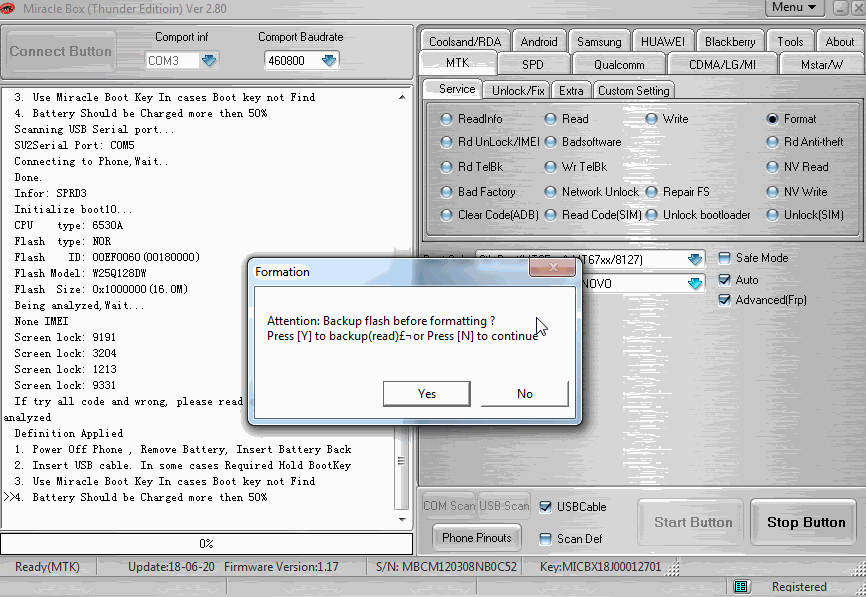Open the Coolsand/RDA tab
This screenshot has width=866, height=597.
point(465,41)
